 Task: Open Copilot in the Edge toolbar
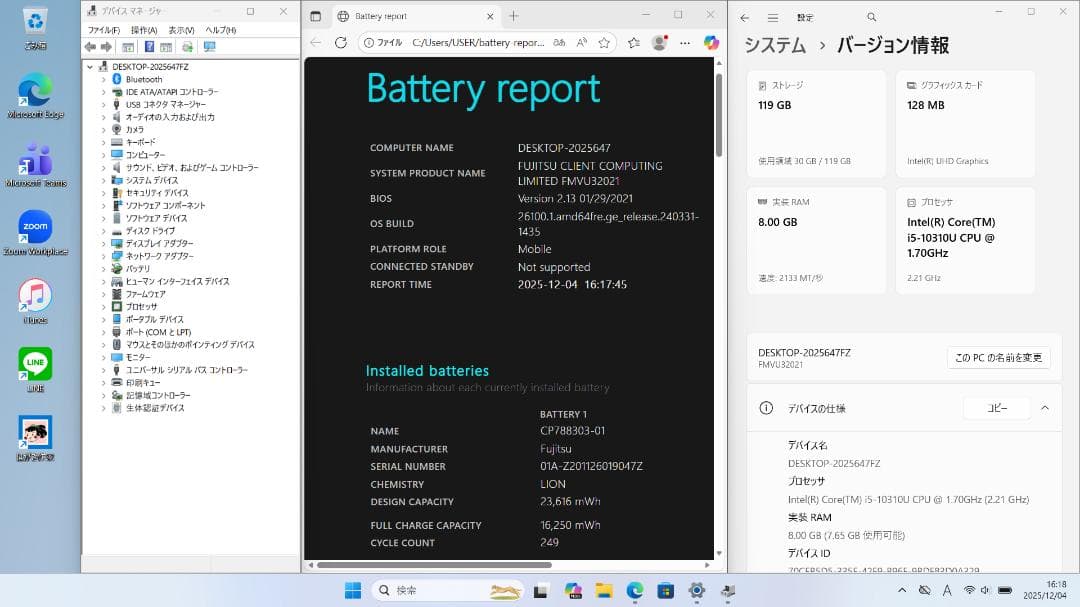click(x=710, y=44)
